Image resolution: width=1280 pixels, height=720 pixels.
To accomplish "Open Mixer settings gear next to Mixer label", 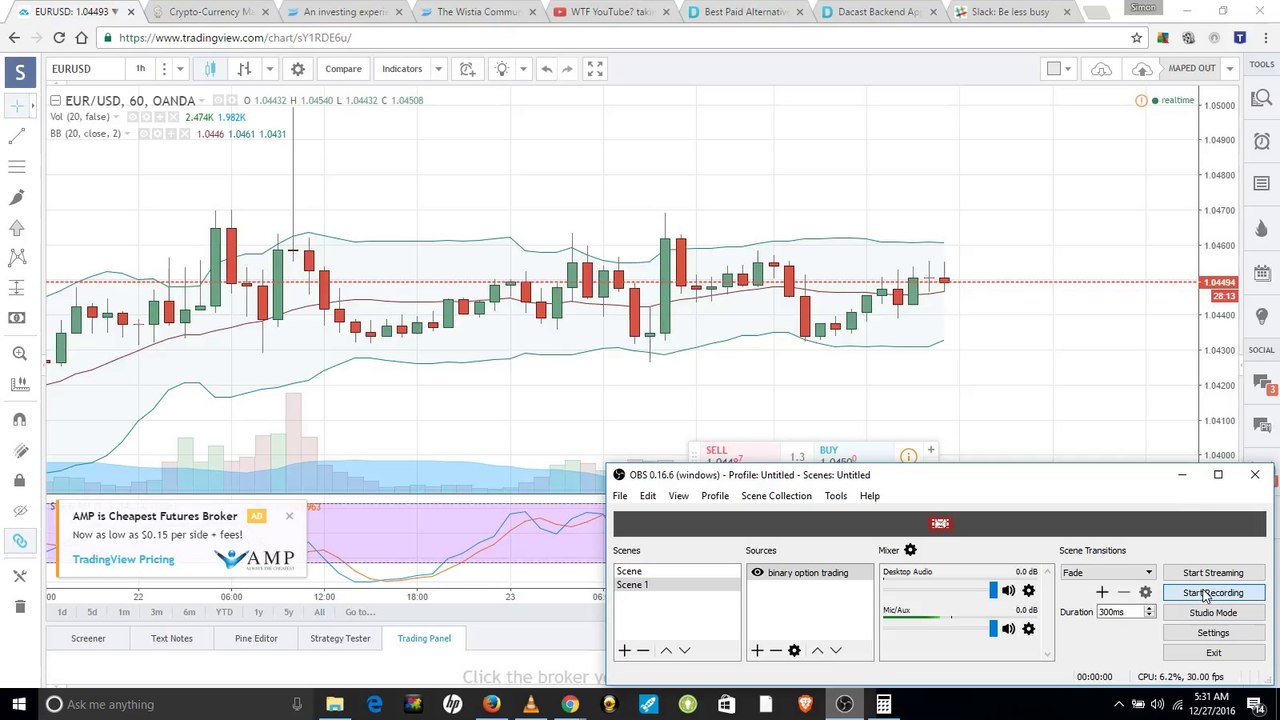I will [910, 550].
